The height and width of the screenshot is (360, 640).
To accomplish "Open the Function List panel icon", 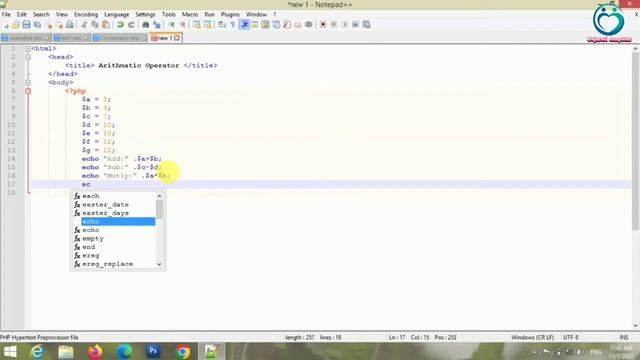I will coord(287,24).
